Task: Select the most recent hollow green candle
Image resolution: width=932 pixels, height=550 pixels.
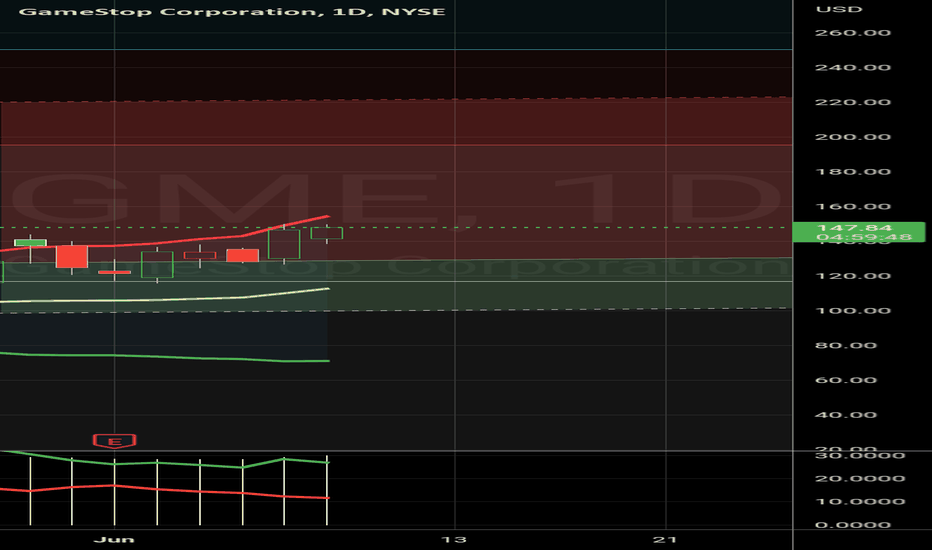Action: coord(327,233)
